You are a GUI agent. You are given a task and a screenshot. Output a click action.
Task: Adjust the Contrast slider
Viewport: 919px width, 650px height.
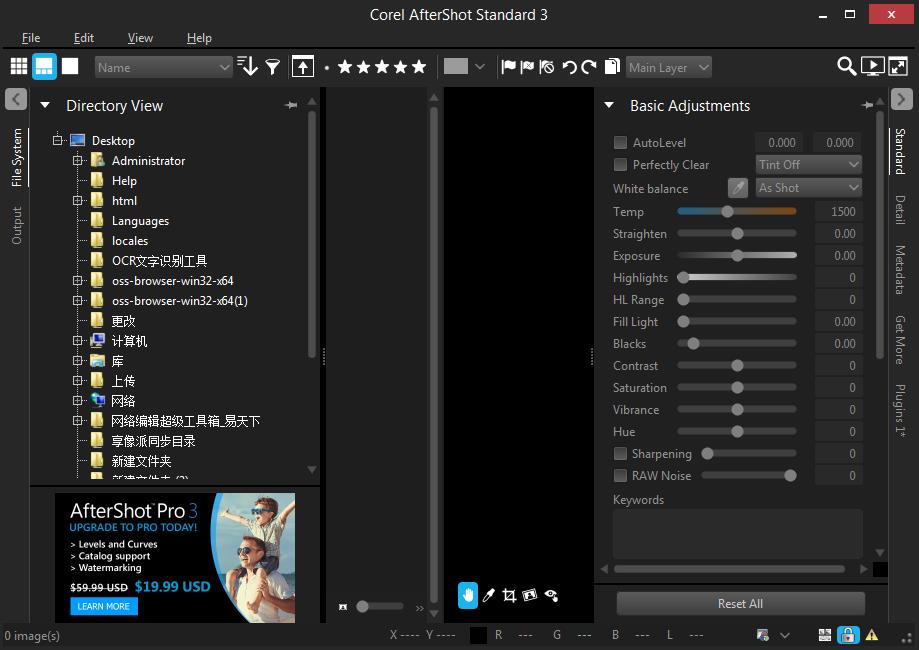click(737, 366)
